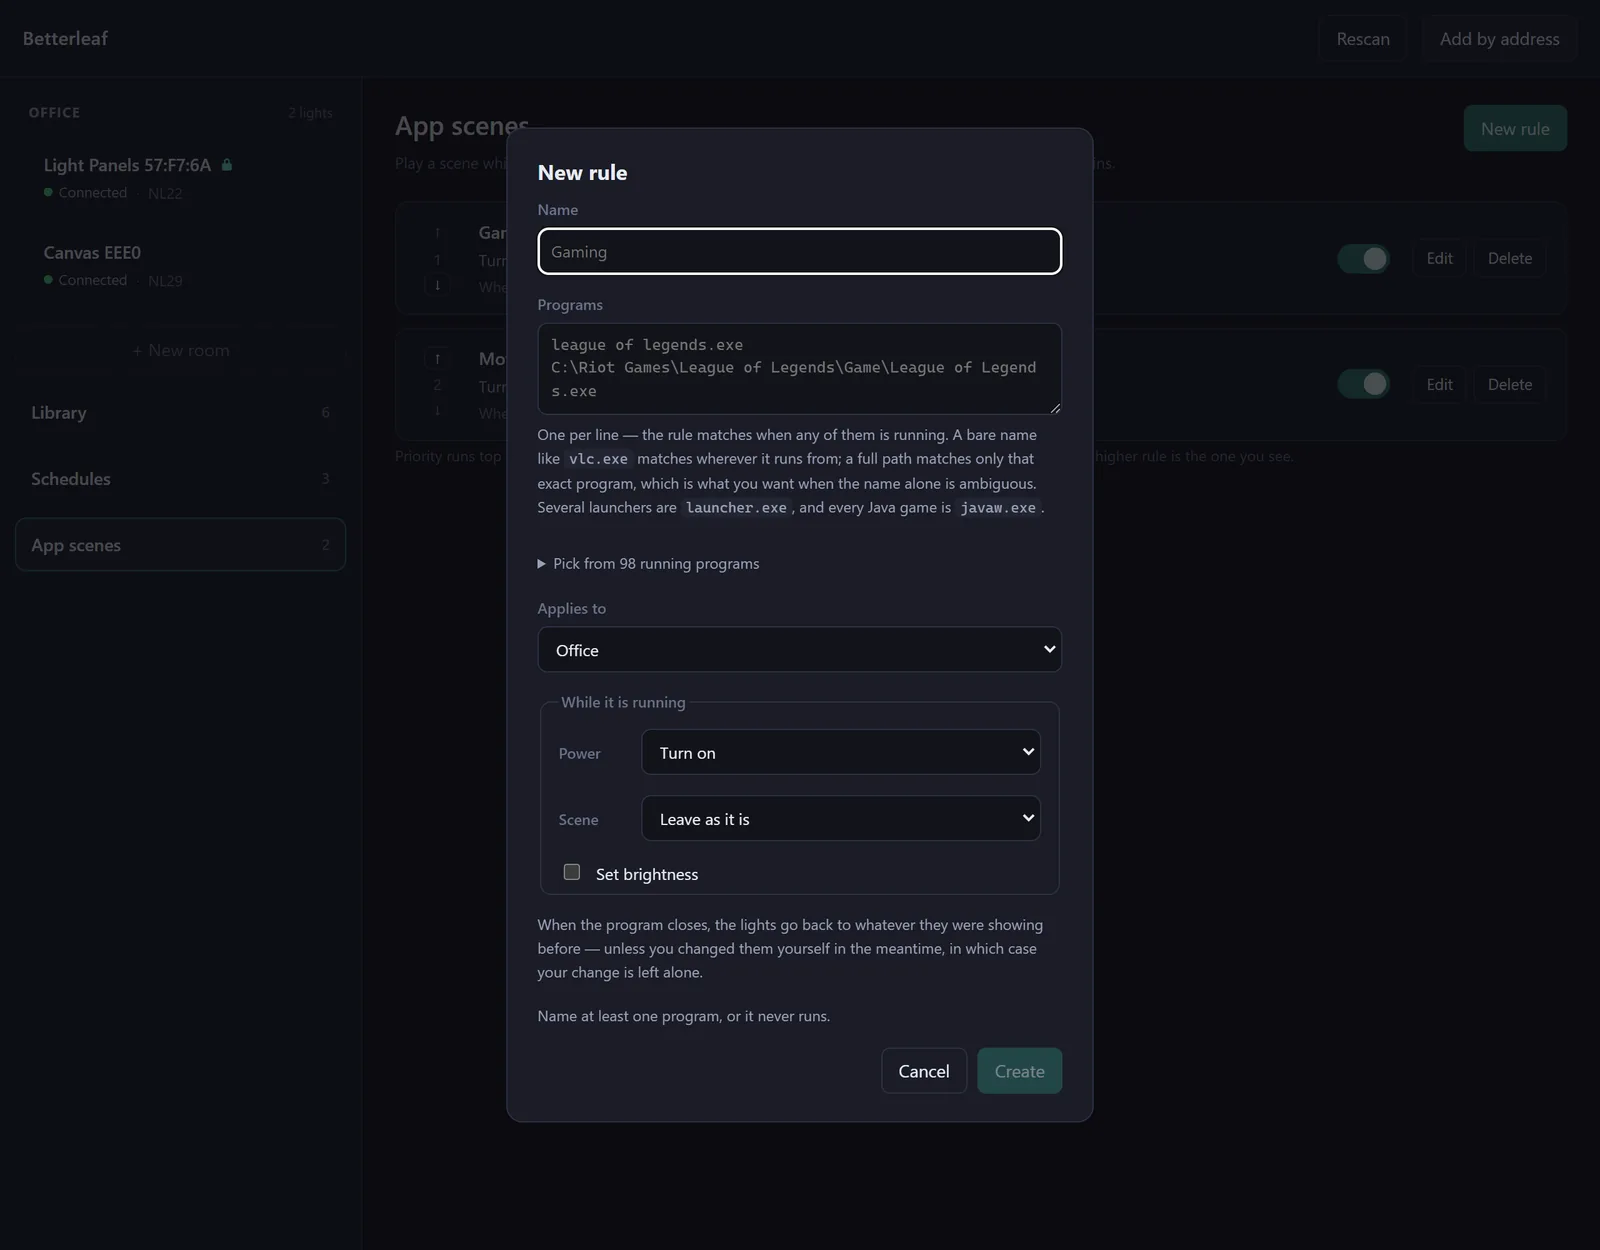Viewport: 1600px width, 1250px height.
Task: Click Edit on the first rule
Action: click(x=1439, y=258)
